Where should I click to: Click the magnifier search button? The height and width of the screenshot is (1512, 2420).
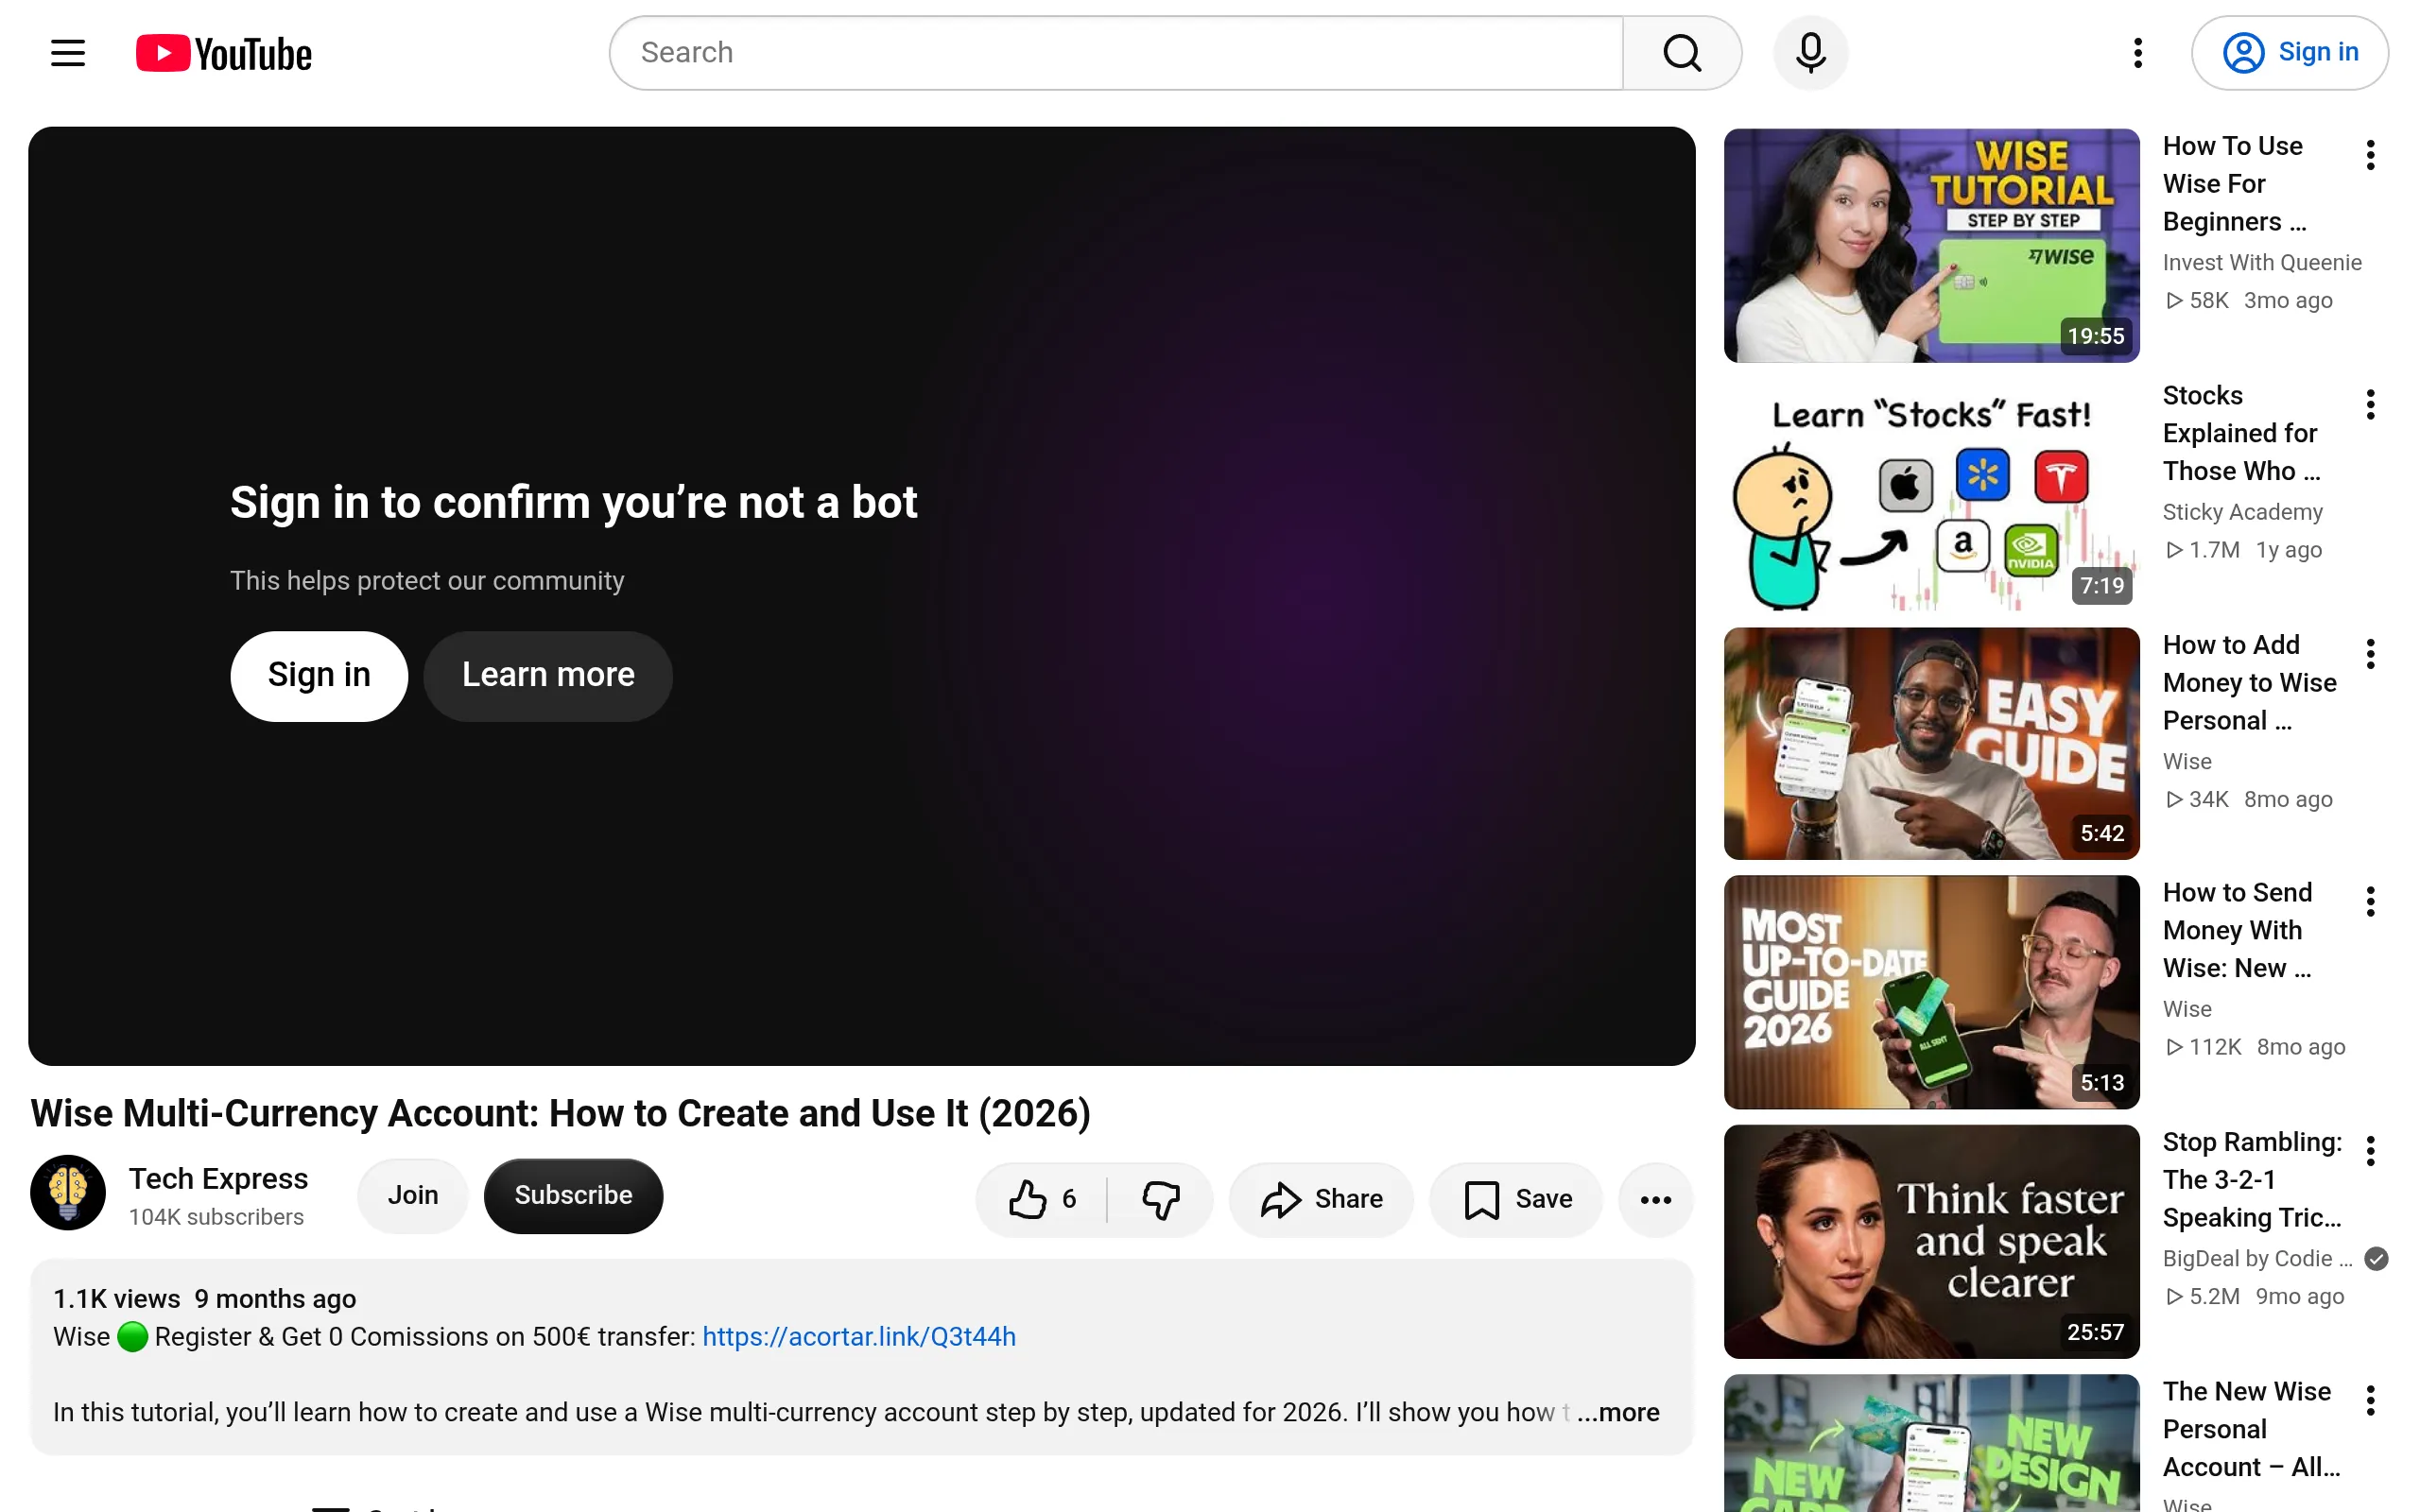coord(1682,53)
